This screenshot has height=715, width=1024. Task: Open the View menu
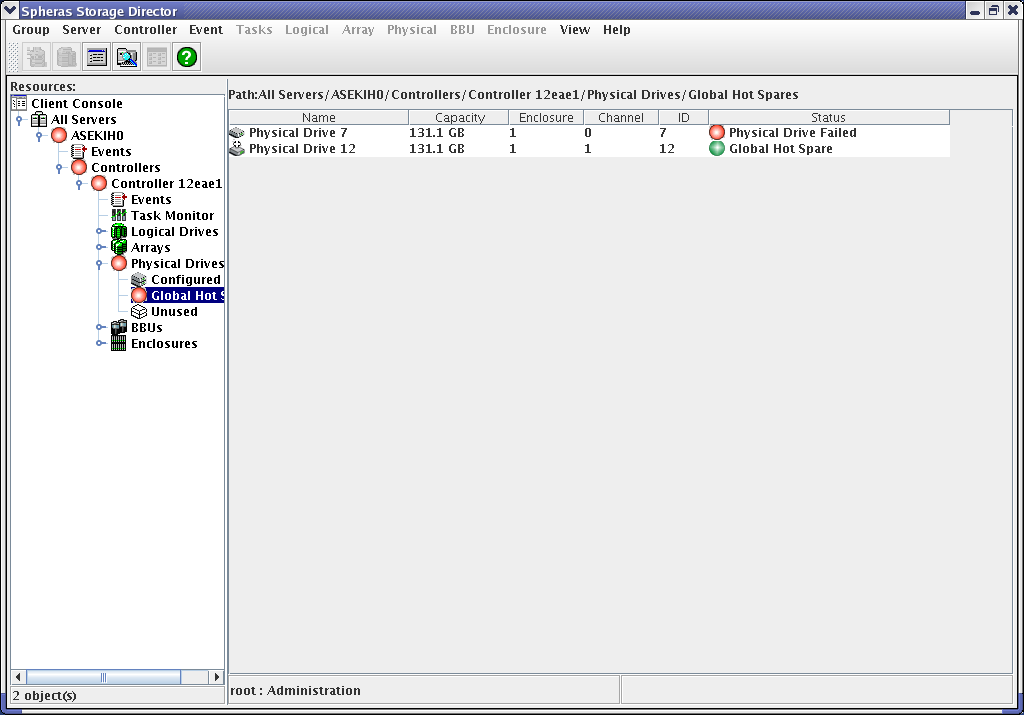point(574,30)
